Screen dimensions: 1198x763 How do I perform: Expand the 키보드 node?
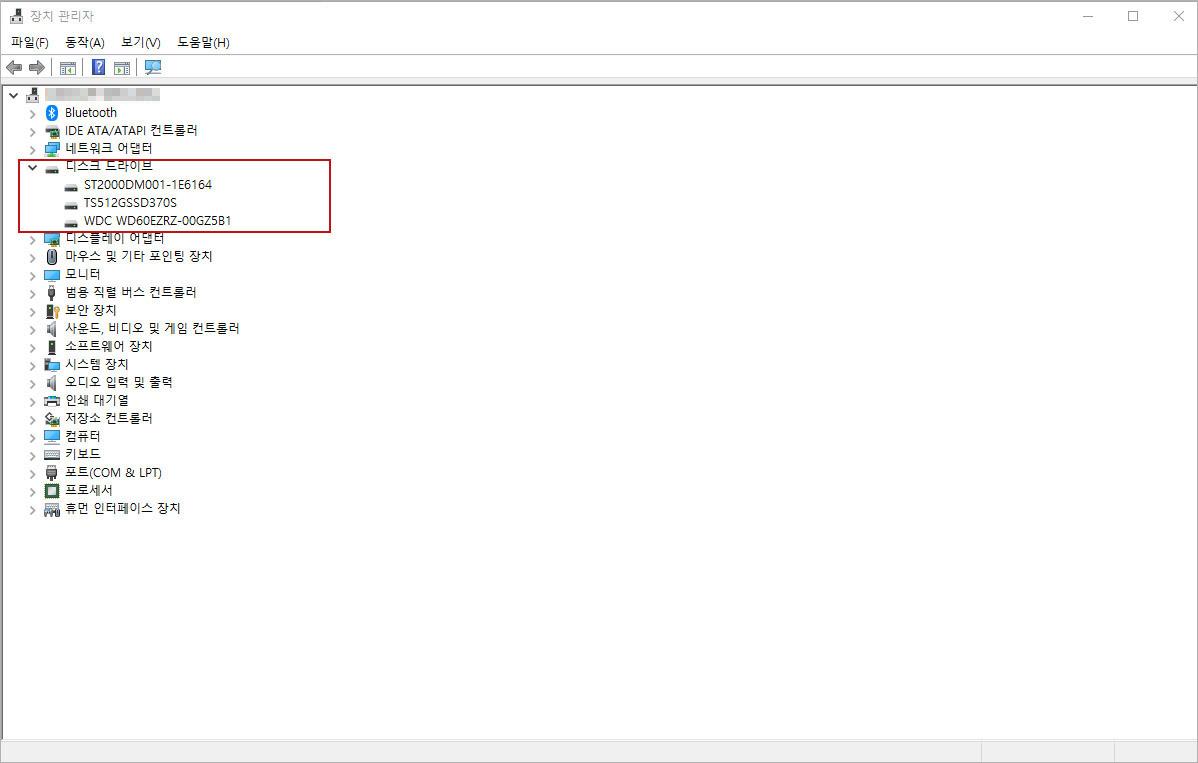(x=32, y=455)
